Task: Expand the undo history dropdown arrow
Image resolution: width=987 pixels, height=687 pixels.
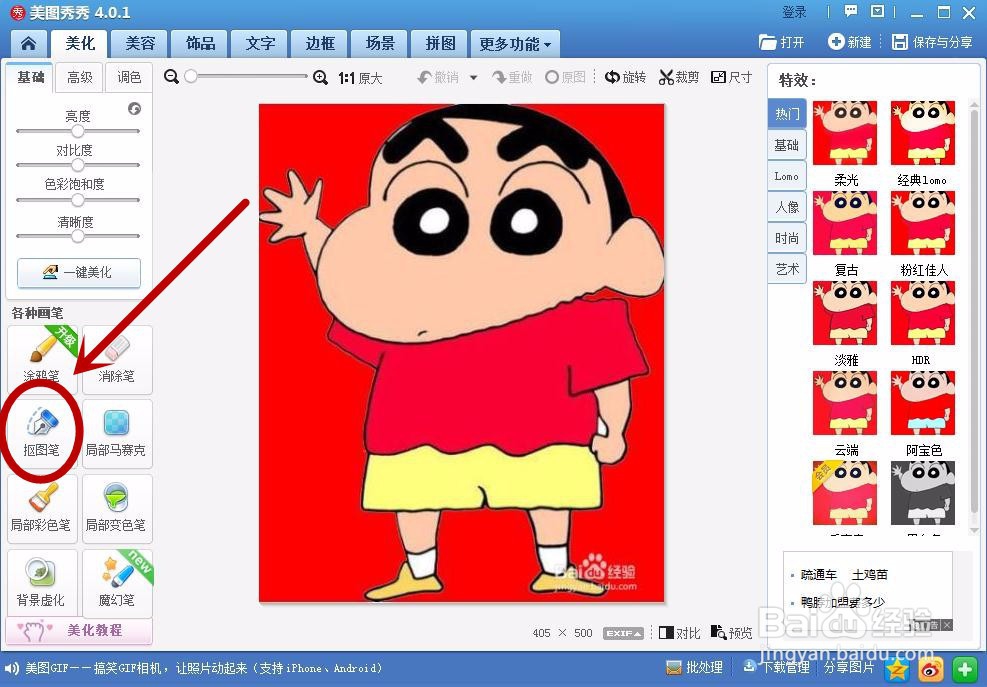Action: tap(473, 77)
